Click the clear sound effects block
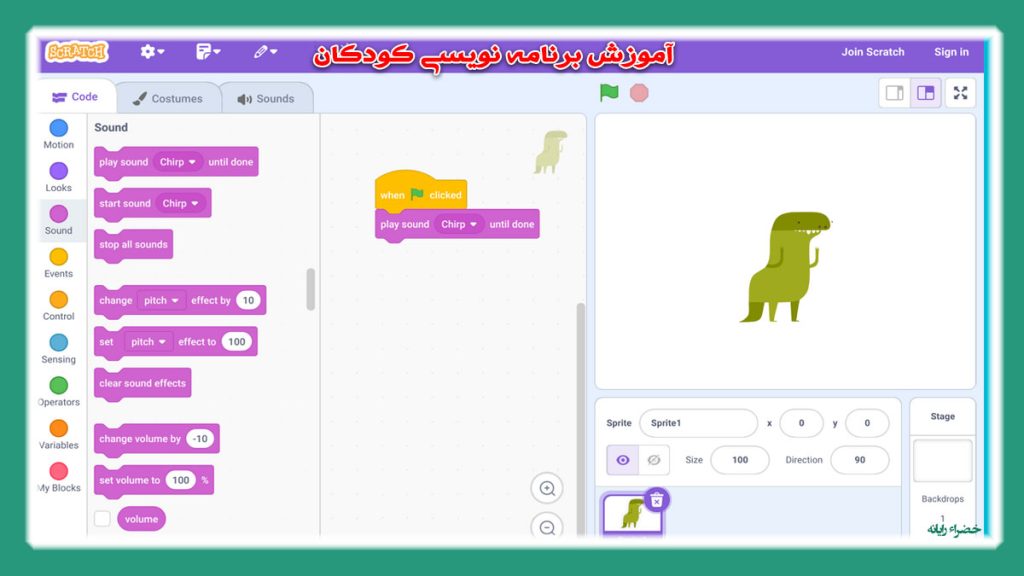The image size is (1024, 576). tap(142, 383)
